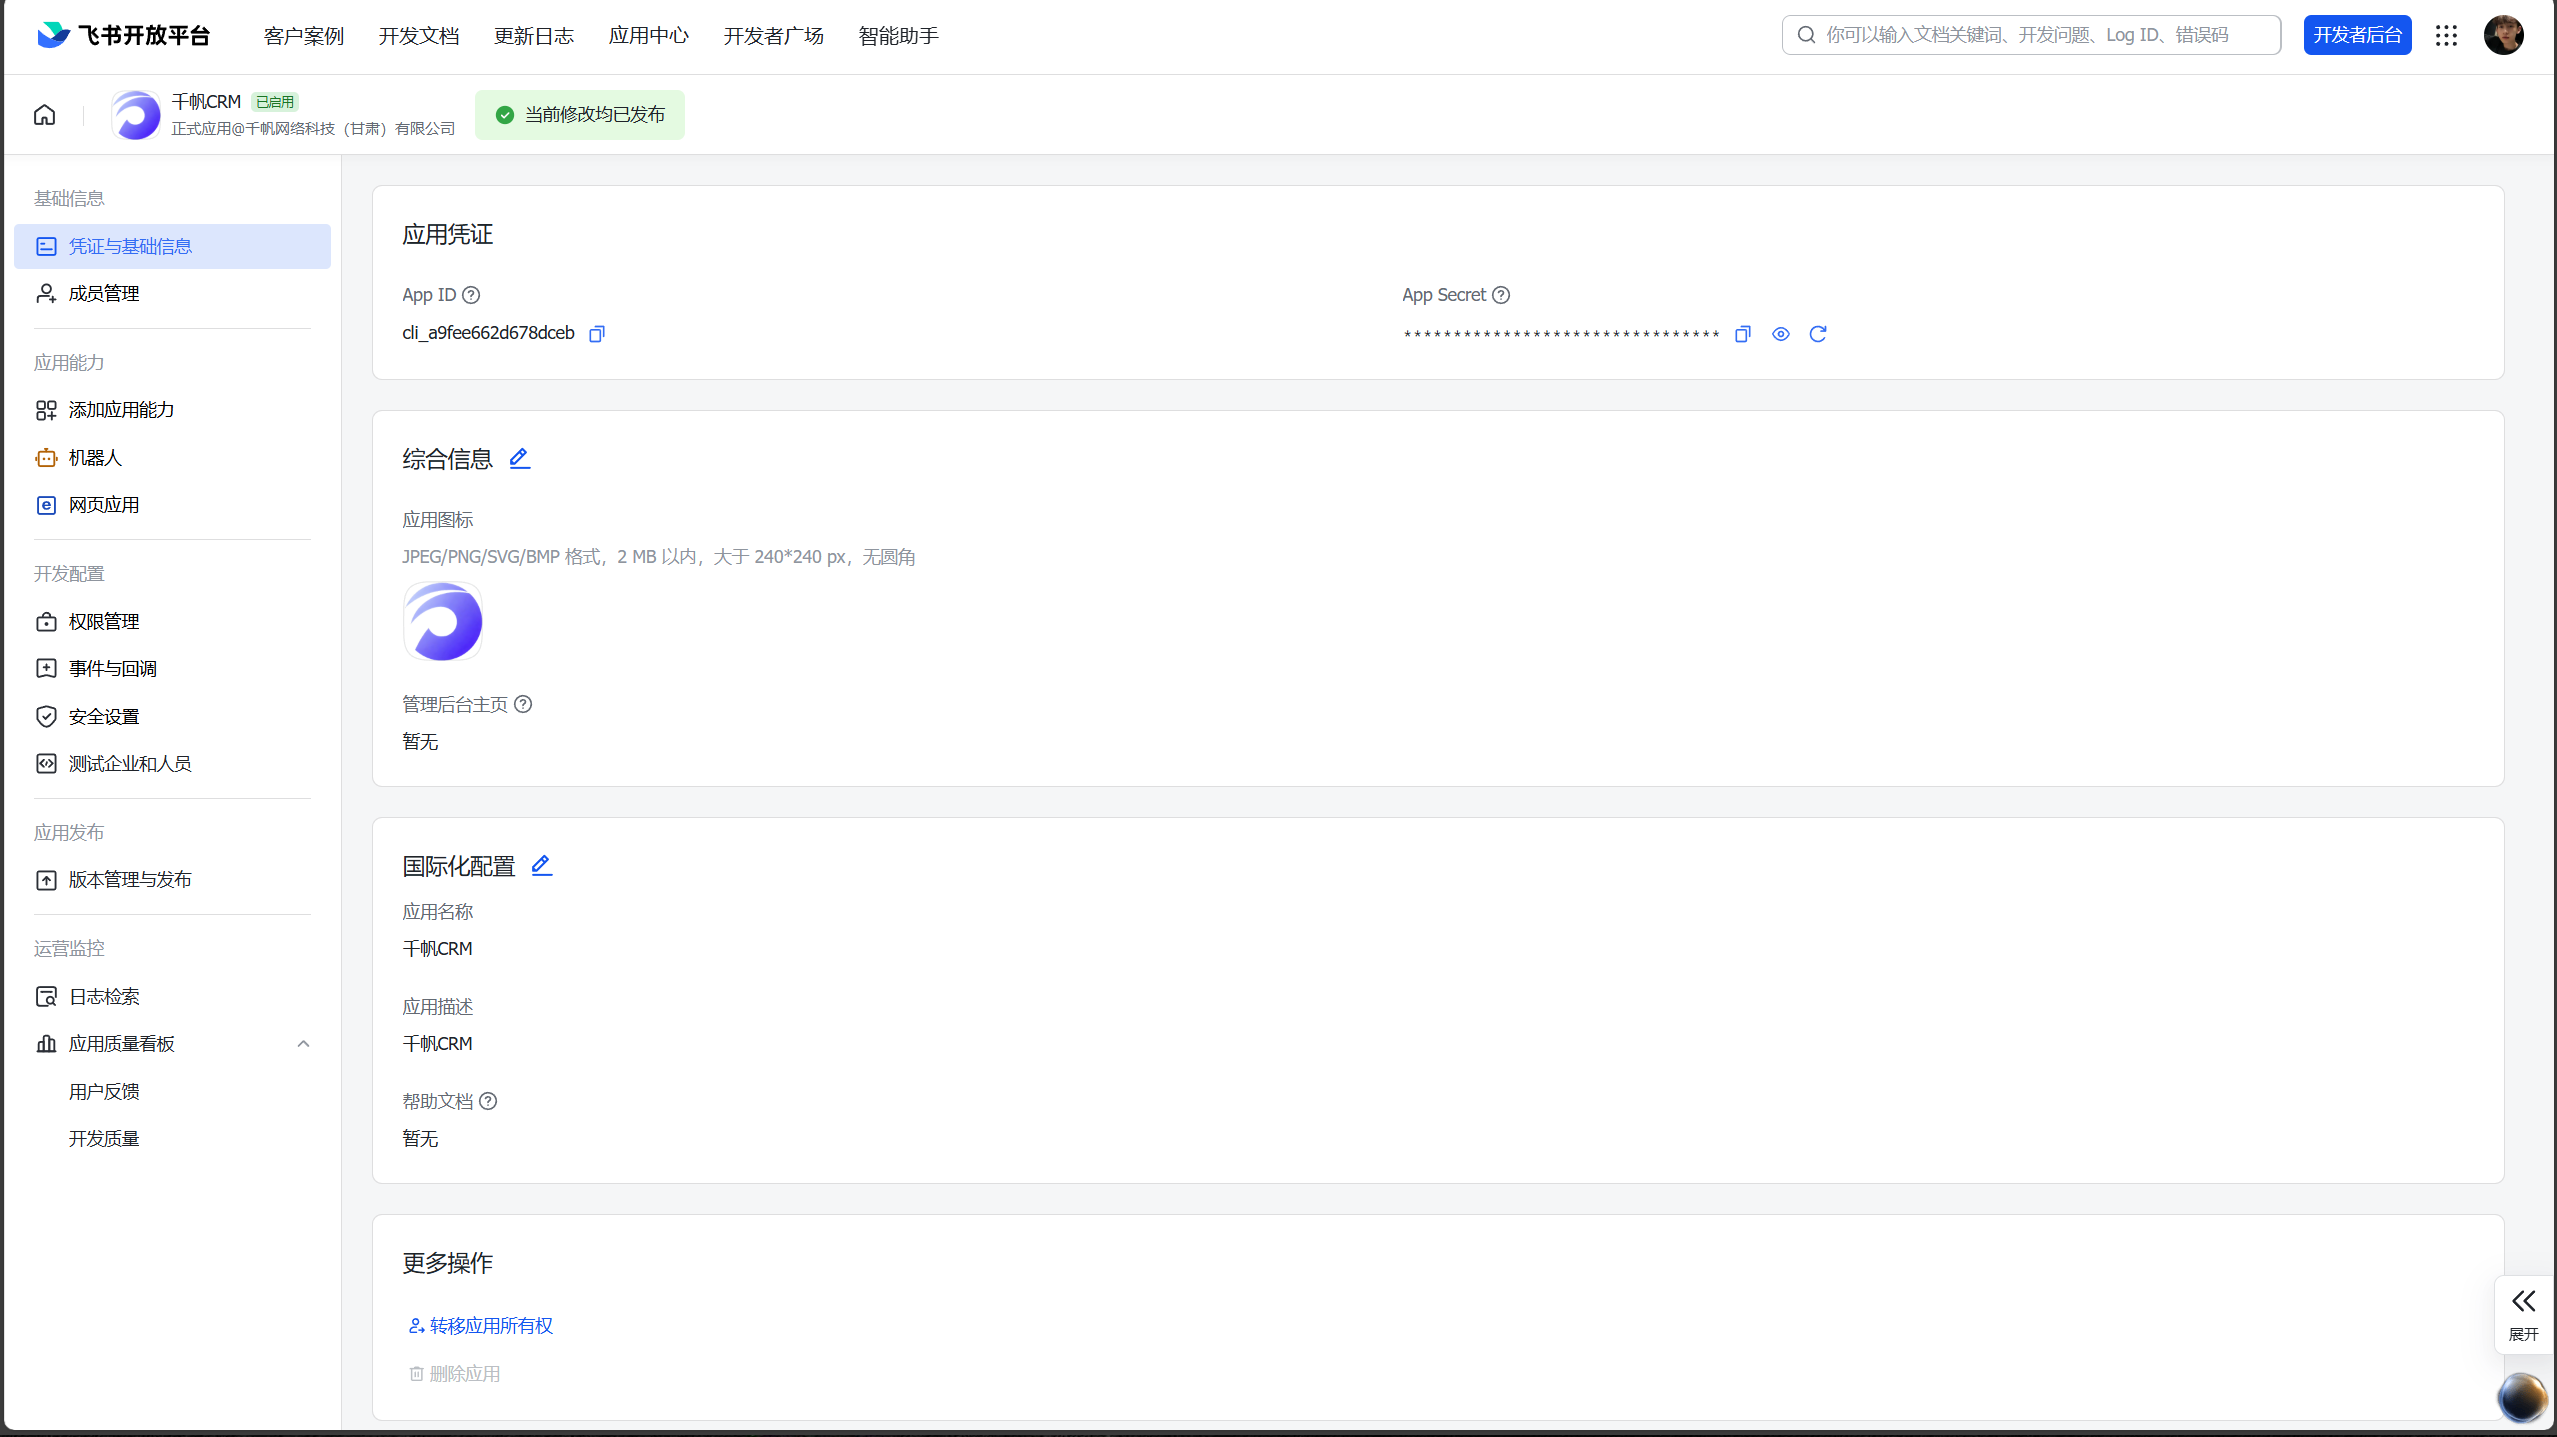Go to home via house icon

click(x=44, y=115)
